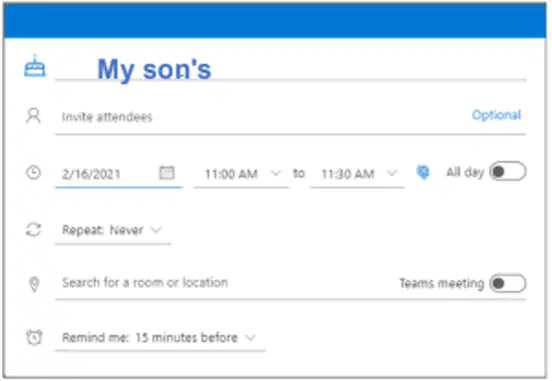This screenshot has width=552, height=381.
Task: Click the location pin icon
Action: (34, 284)
